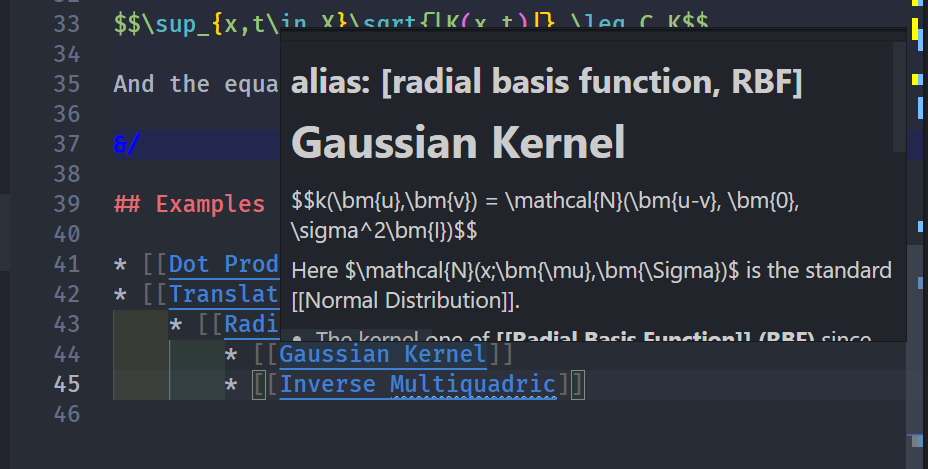
Task: Click the LaTeX \sup formula on line 33
Action: tap(411, 24)
